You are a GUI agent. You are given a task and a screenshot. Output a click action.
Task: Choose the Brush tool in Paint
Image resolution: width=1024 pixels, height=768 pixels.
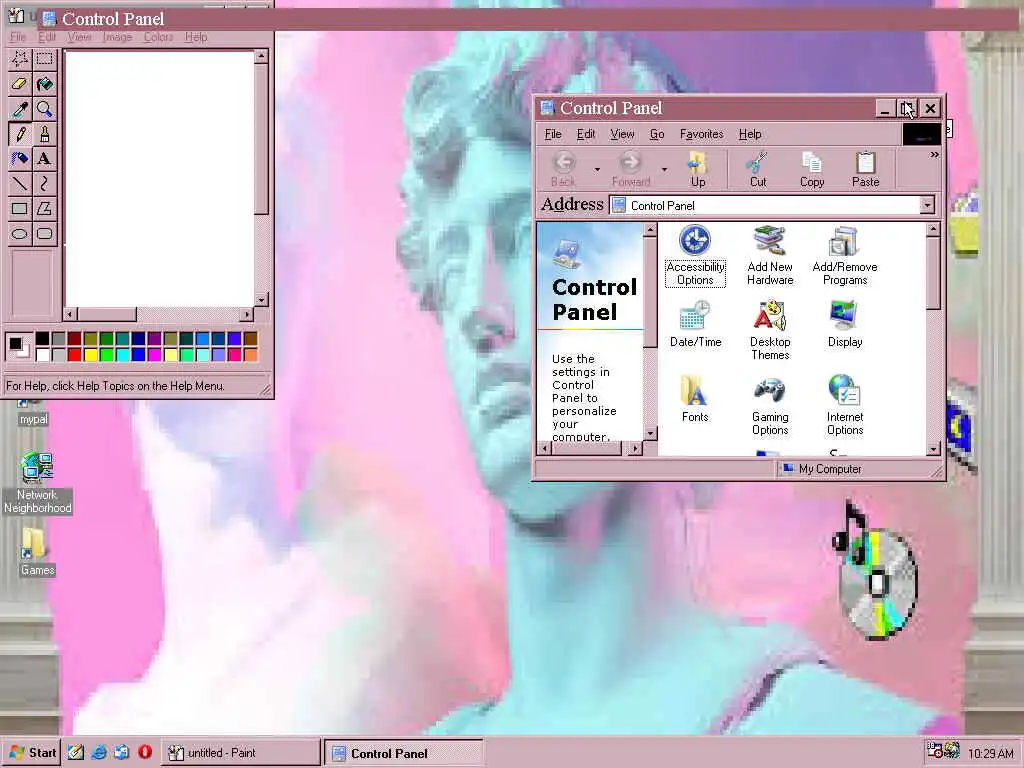(x=44, y=134)
